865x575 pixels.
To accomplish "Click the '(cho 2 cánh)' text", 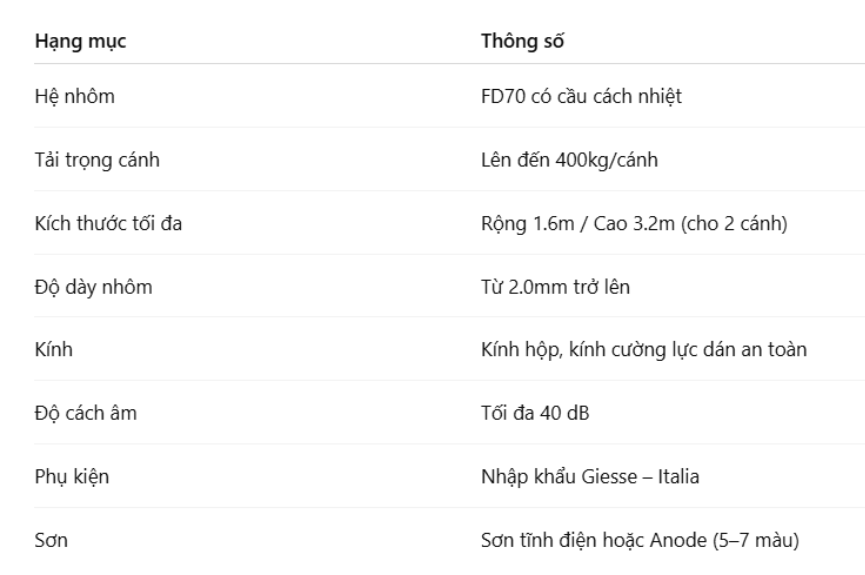I will coord(734,223).
